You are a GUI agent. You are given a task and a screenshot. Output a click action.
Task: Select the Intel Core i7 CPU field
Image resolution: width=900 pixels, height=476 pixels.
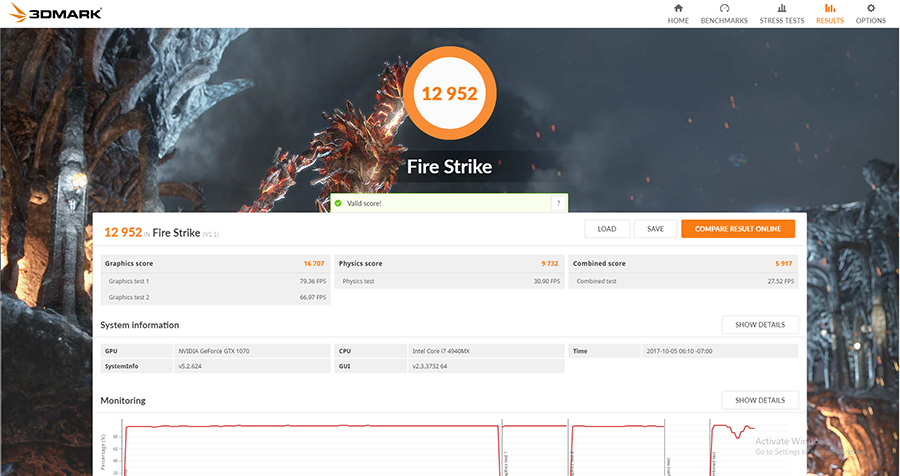coord(486,351)
